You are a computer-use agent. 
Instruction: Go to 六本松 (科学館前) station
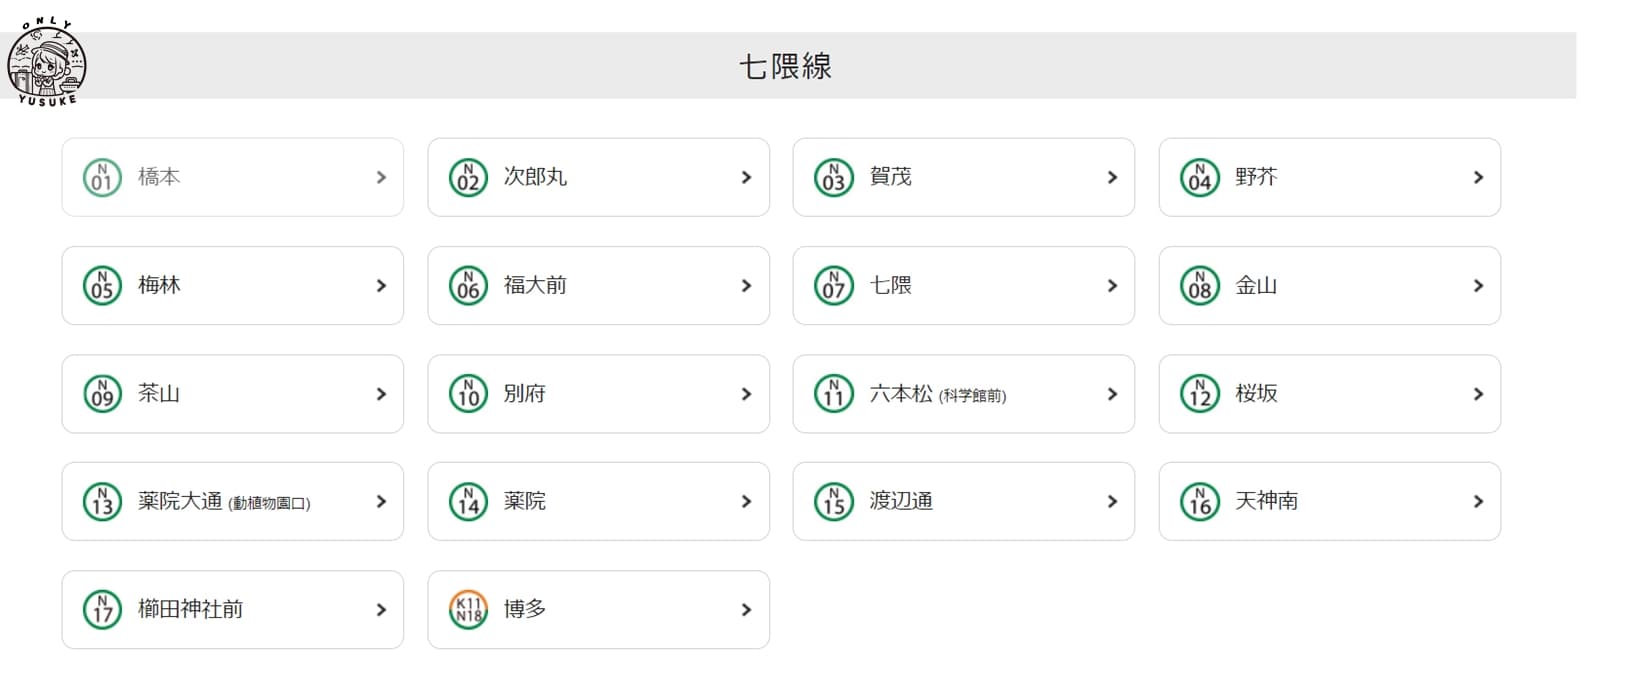937,394
